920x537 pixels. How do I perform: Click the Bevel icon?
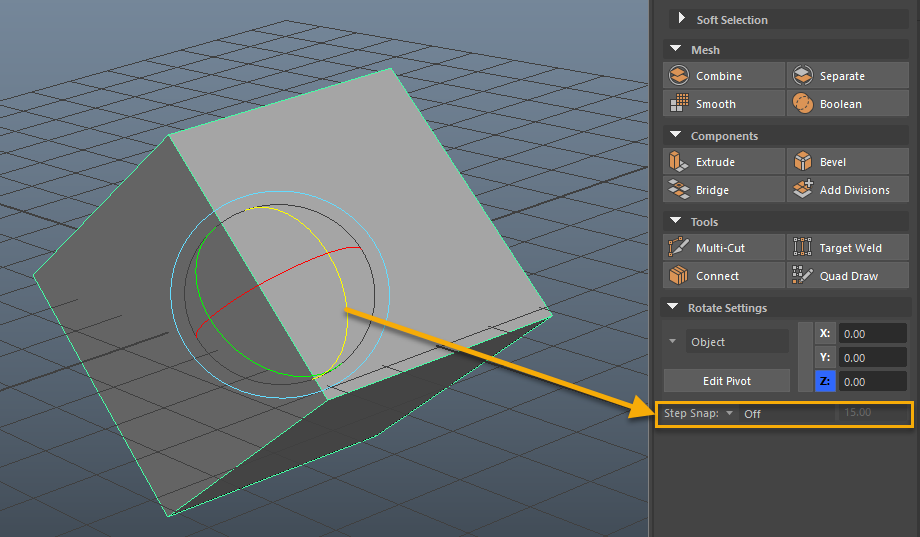coord(803,161)
